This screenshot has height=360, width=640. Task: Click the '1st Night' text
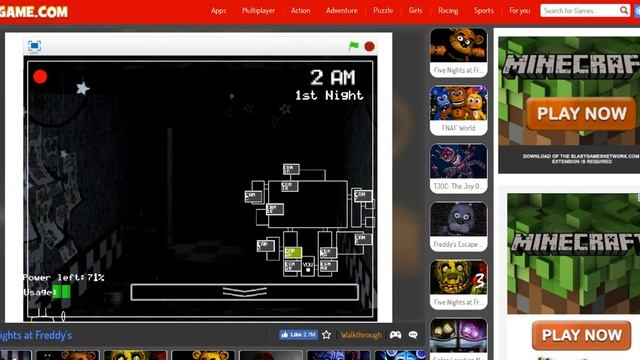[329, 95]
